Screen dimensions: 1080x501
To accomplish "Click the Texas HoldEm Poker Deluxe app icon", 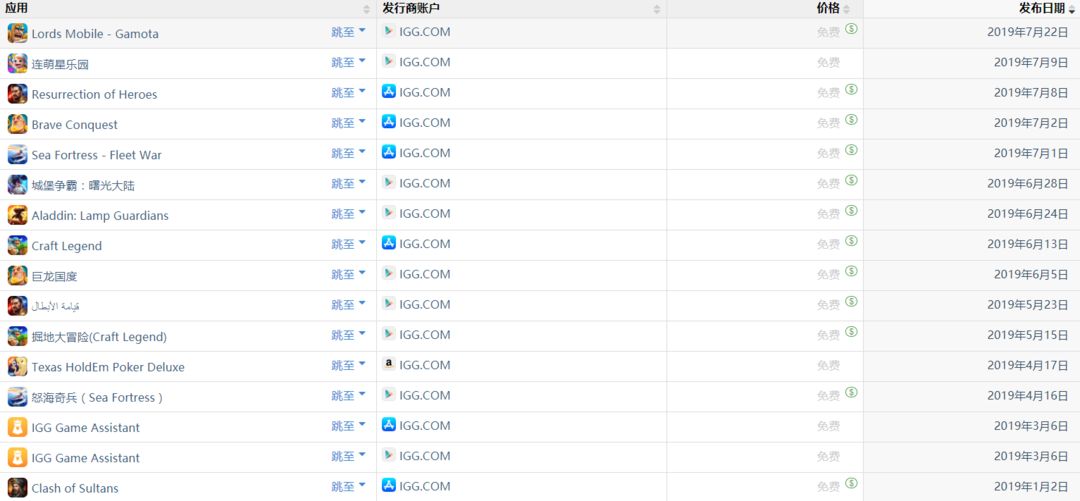I will coord(17,367).
